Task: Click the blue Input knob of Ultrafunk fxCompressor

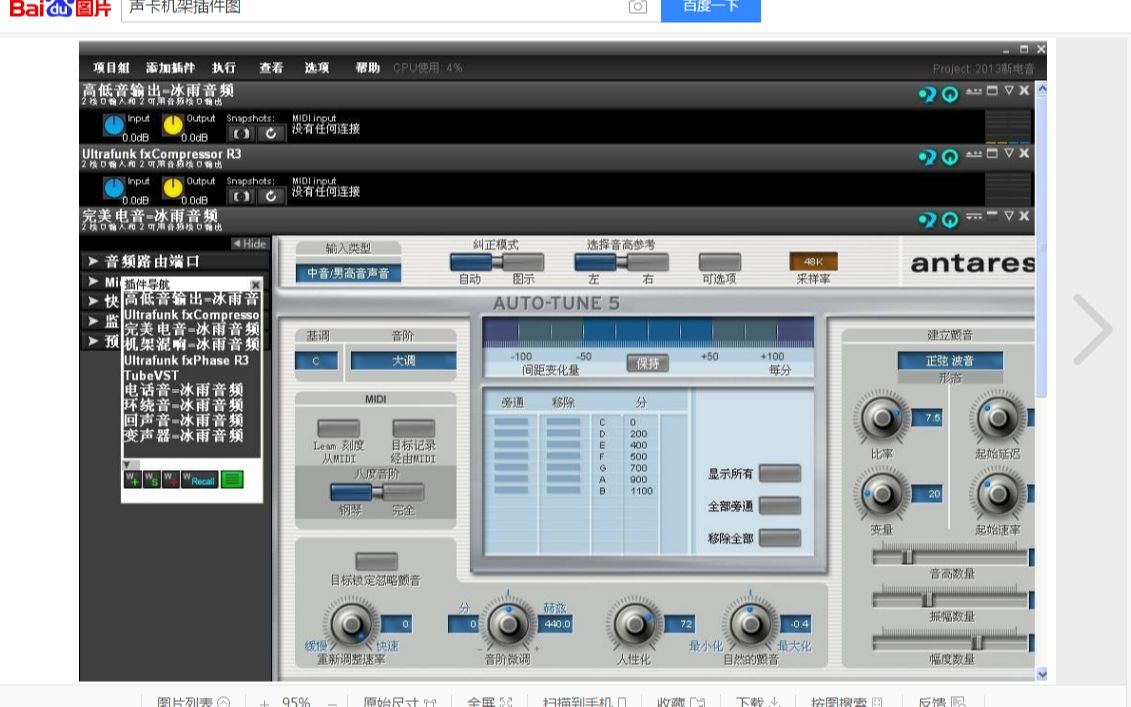Action: coord(113,188)
